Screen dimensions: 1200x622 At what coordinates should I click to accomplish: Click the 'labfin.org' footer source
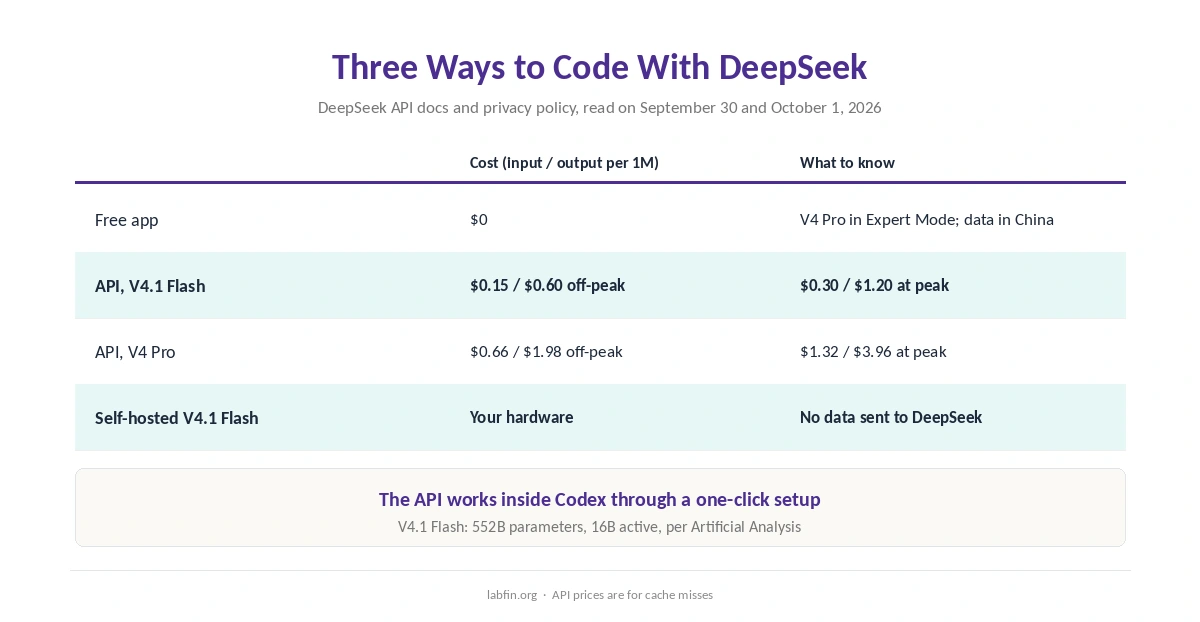[x=512, y=595]
